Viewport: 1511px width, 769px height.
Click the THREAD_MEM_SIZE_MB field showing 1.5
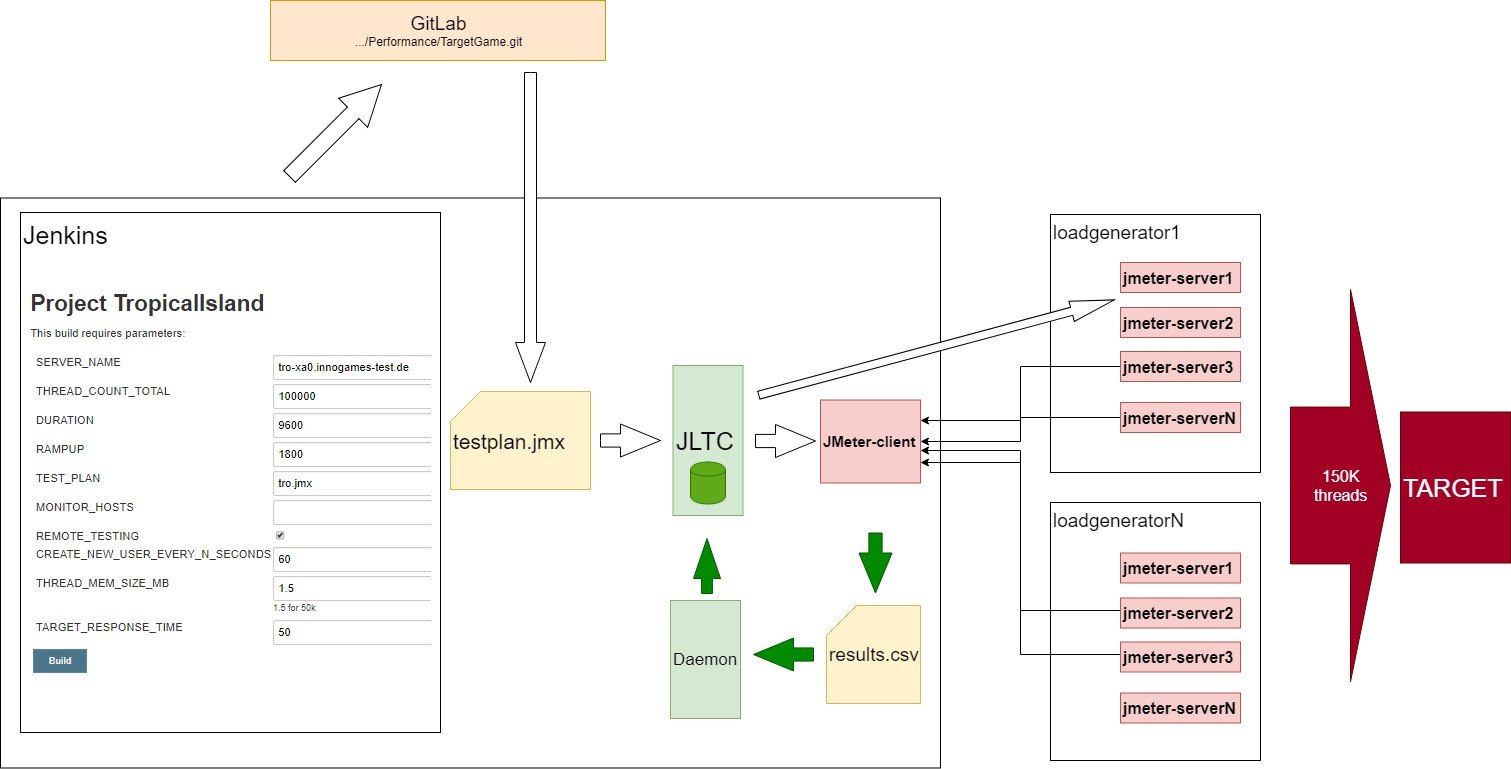click(x=352, y=589)
